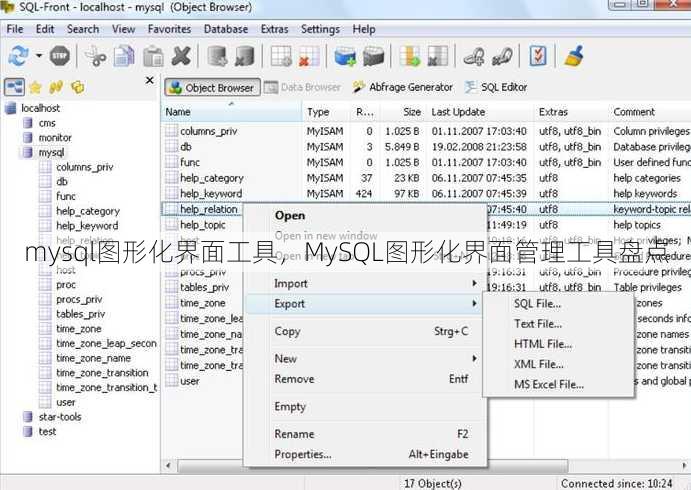Sort by the Type column header

tap(327, 112)
